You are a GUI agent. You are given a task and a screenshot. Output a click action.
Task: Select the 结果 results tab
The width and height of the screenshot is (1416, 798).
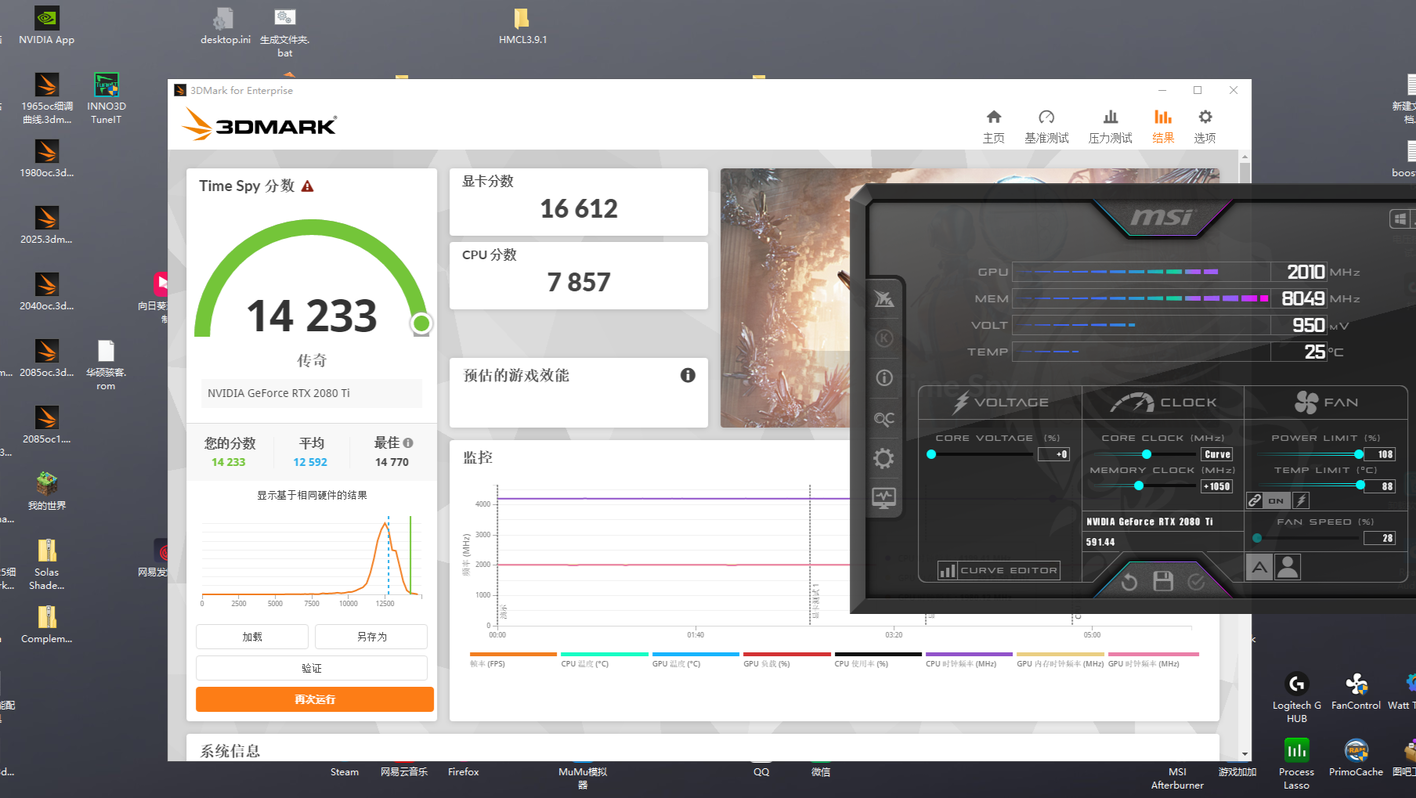point(1162,126)
